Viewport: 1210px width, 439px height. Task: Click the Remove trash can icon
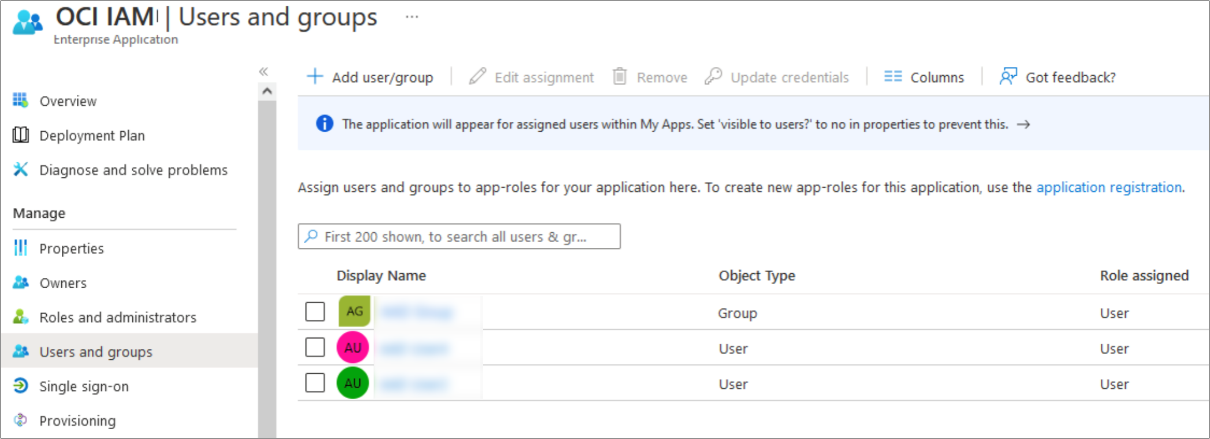tap(620, 77)
